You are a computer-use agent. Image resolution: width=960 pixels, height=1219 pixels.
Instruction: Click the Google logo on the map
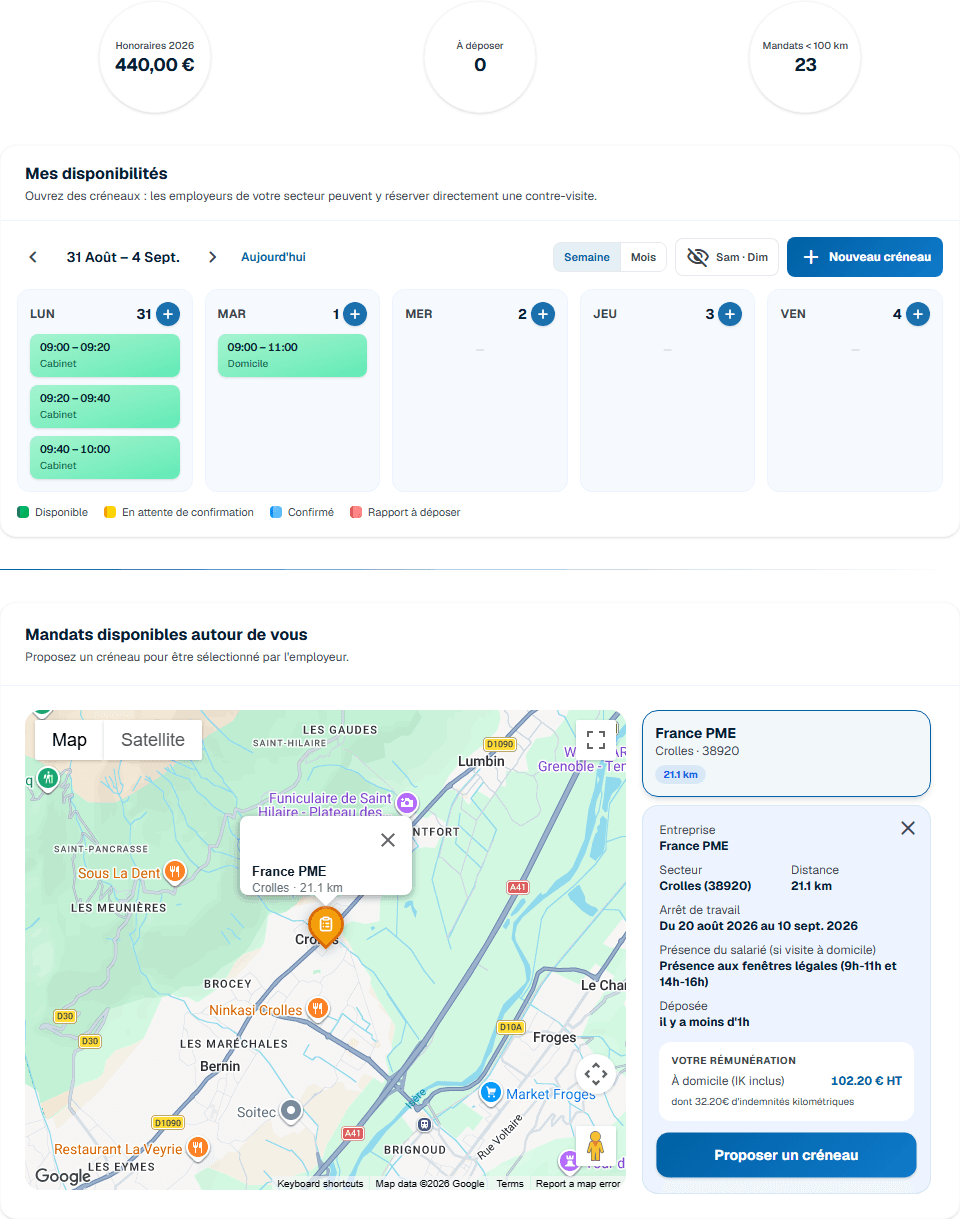(63, 1176)
